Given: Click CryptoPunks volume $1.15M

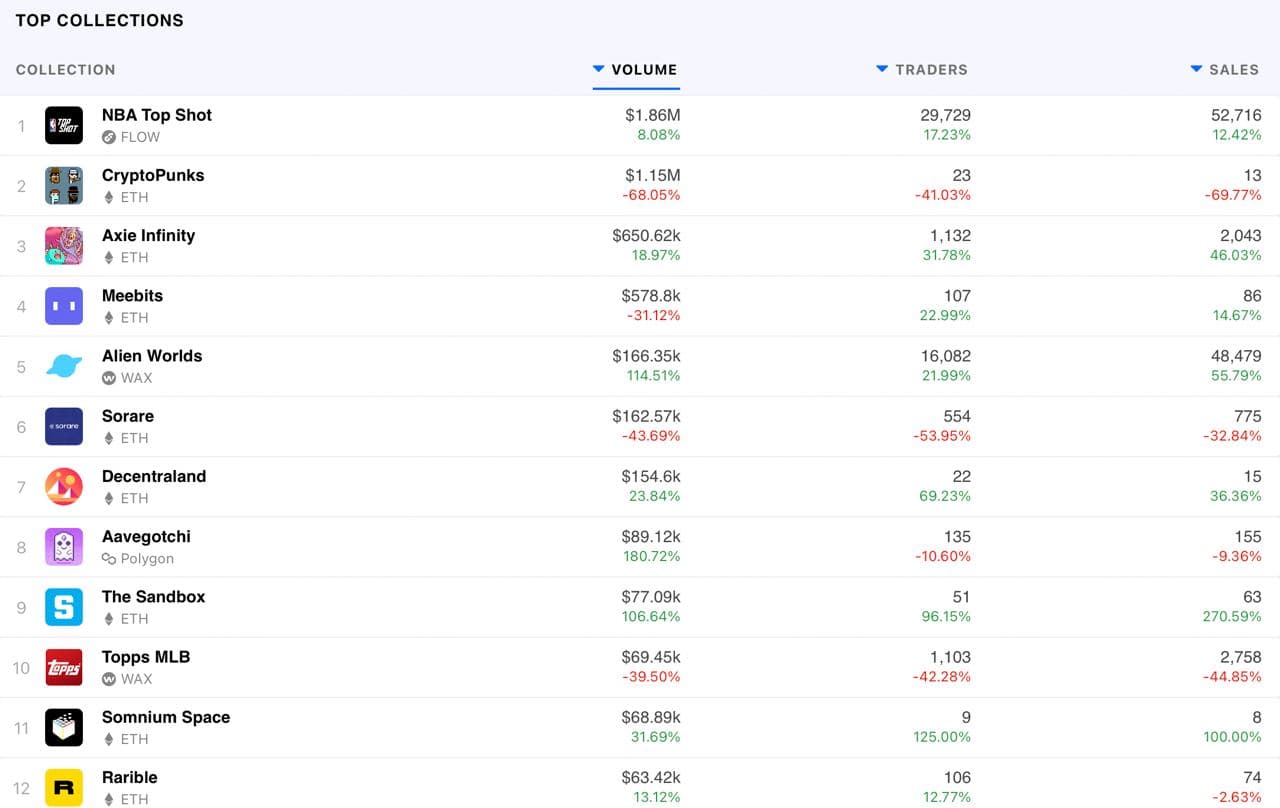Looking at the screenshot, I should 653,175.
